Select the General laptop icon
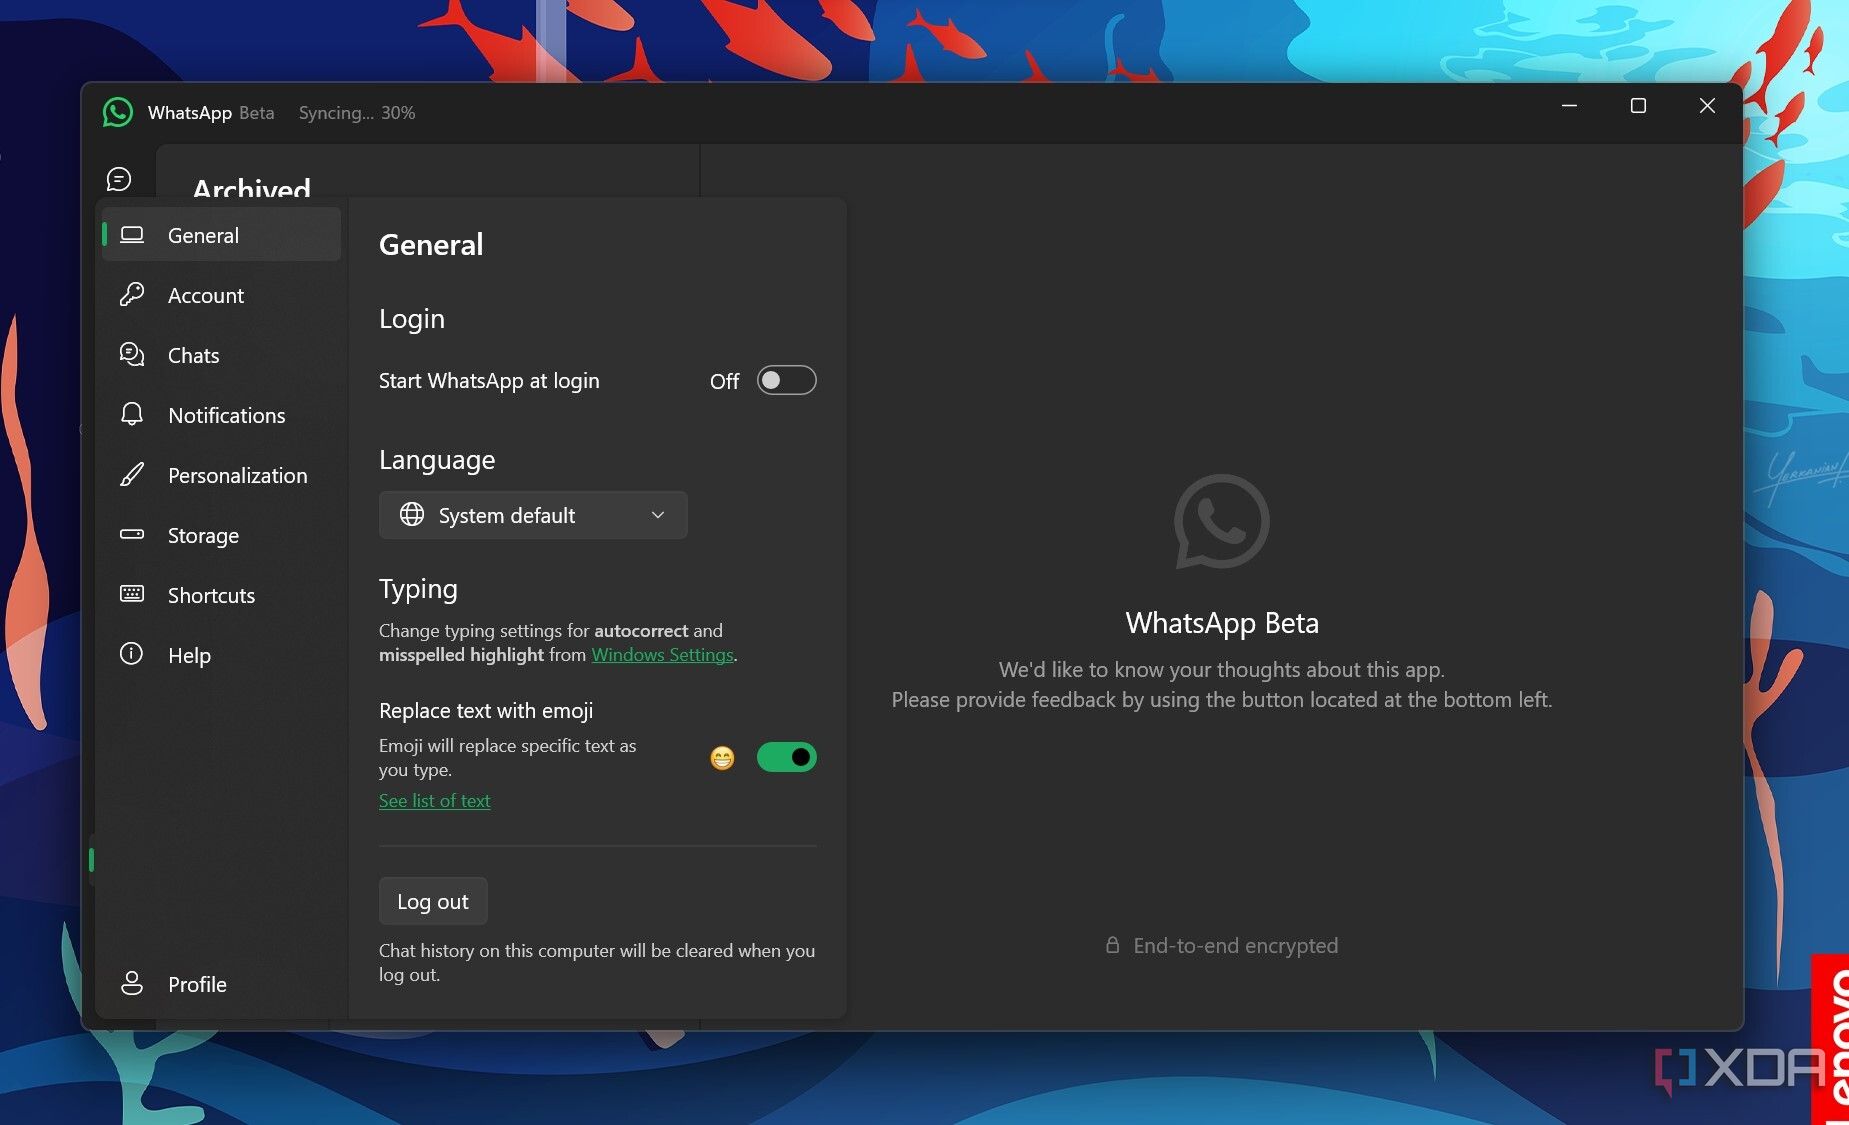The height and width of the screenshot is (1125, 1849). pyautogui.click(x=132, y=235)
